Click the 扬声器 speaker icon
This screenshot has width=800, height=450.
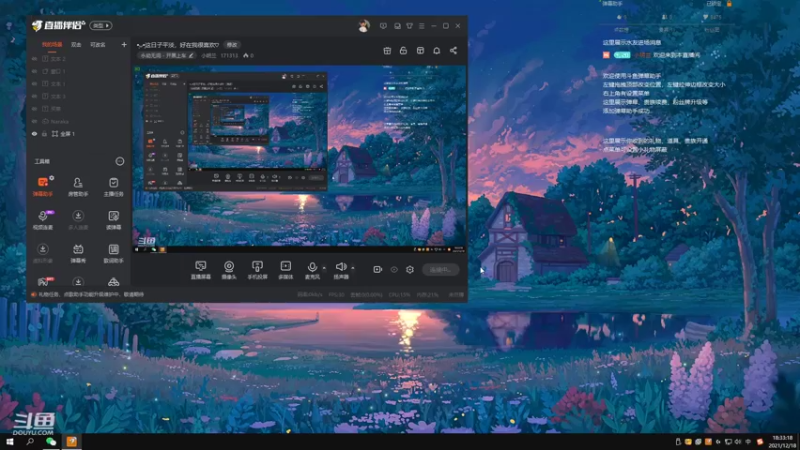click(x=341, y=269)
